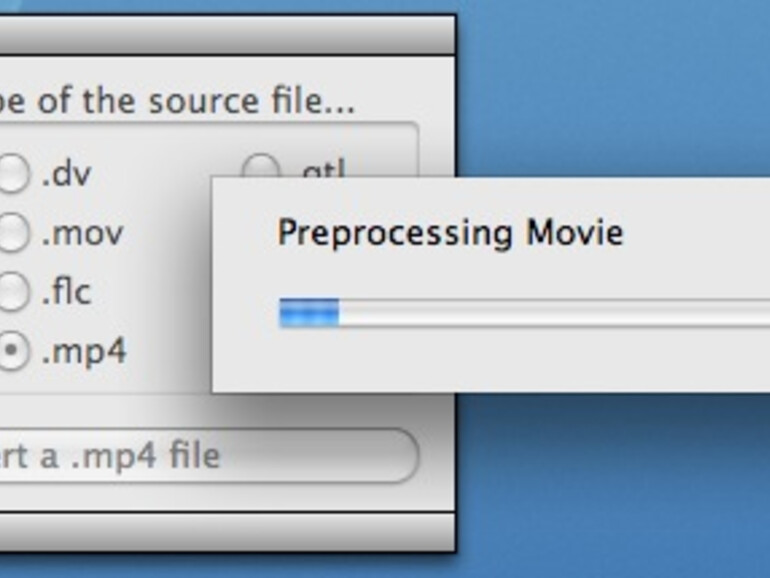Image resolution: width=770 pixels, height=578 pixels.
Task: Select the .dv radio button
Action: point(13,174)
